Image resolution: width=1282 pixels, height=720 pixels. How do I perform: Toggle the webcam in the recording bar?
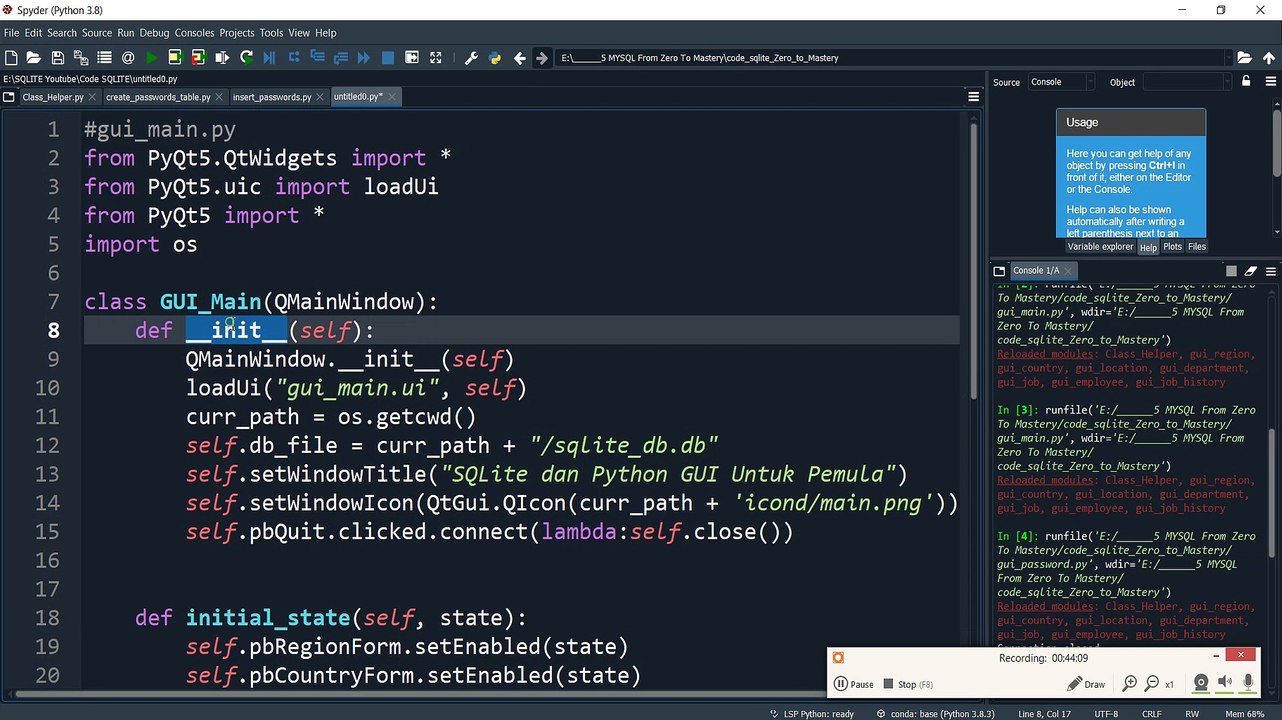(x=1201, y=683)
